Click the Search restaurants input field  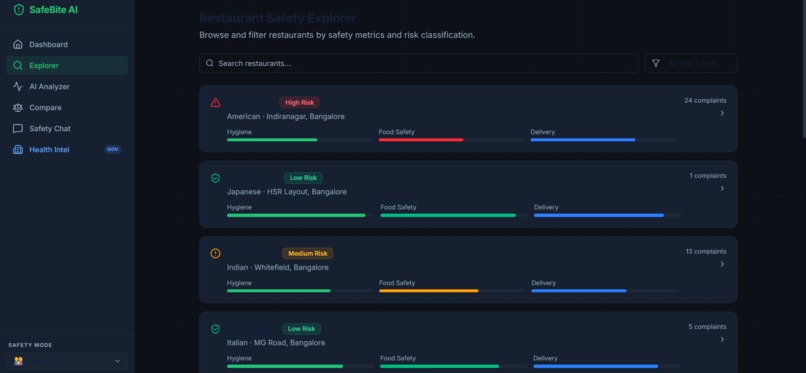coord(419,64)
